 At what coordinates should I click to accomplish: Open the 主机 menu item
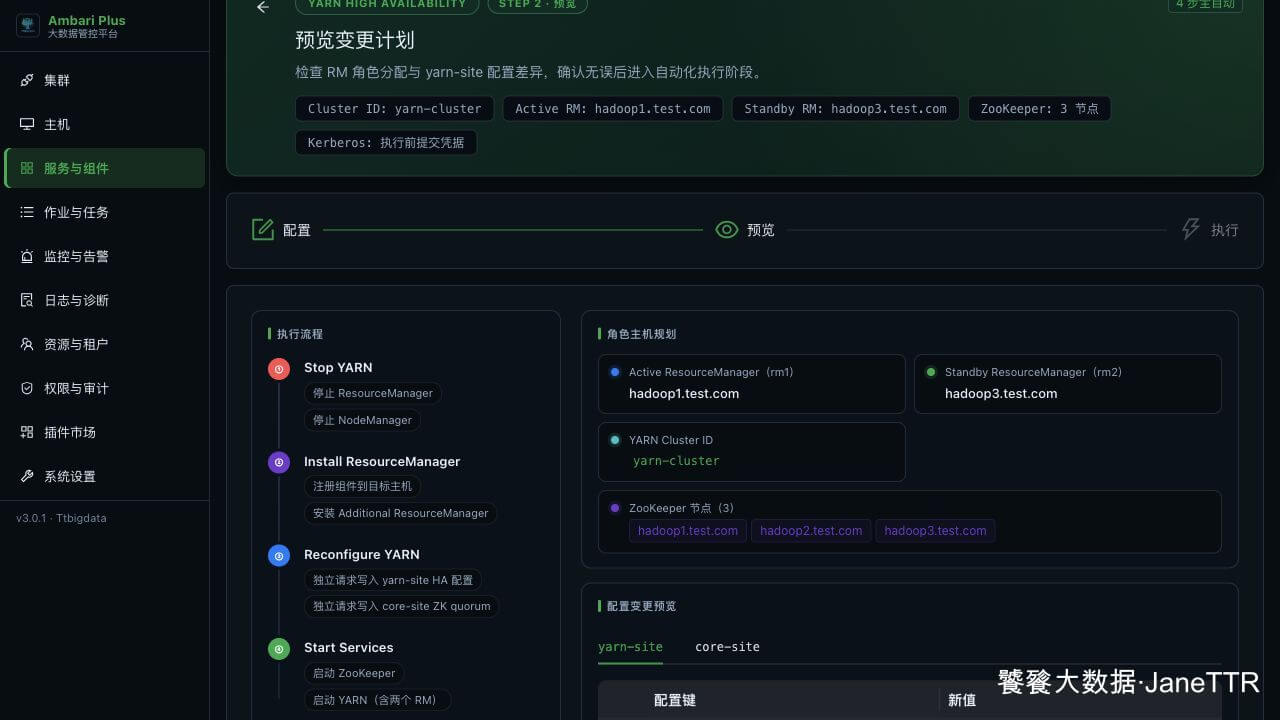click(x=105, y=124)
